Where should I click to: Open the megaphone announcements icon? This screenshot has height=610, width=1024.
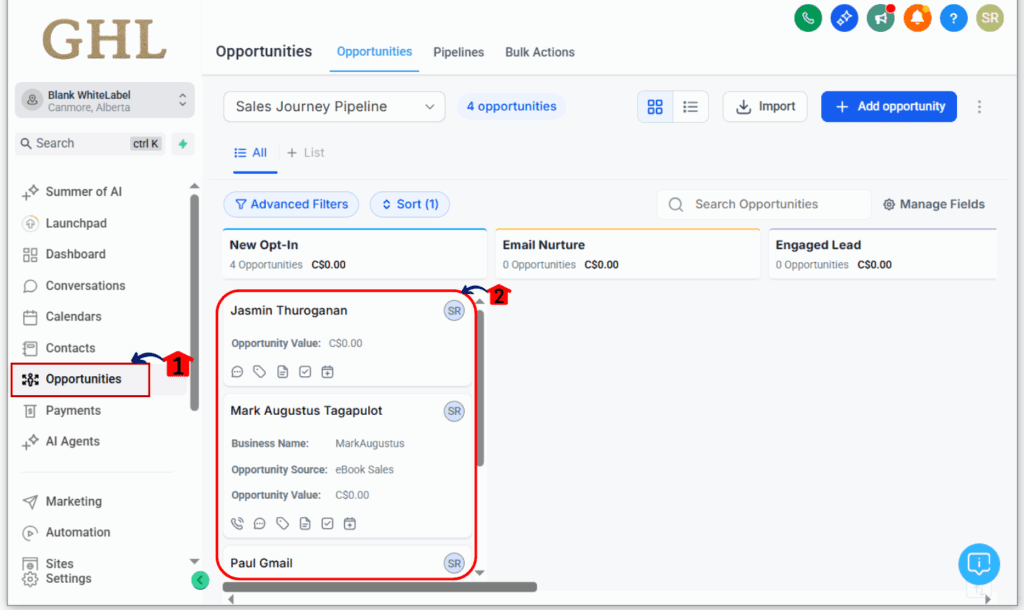coord(880,18)
